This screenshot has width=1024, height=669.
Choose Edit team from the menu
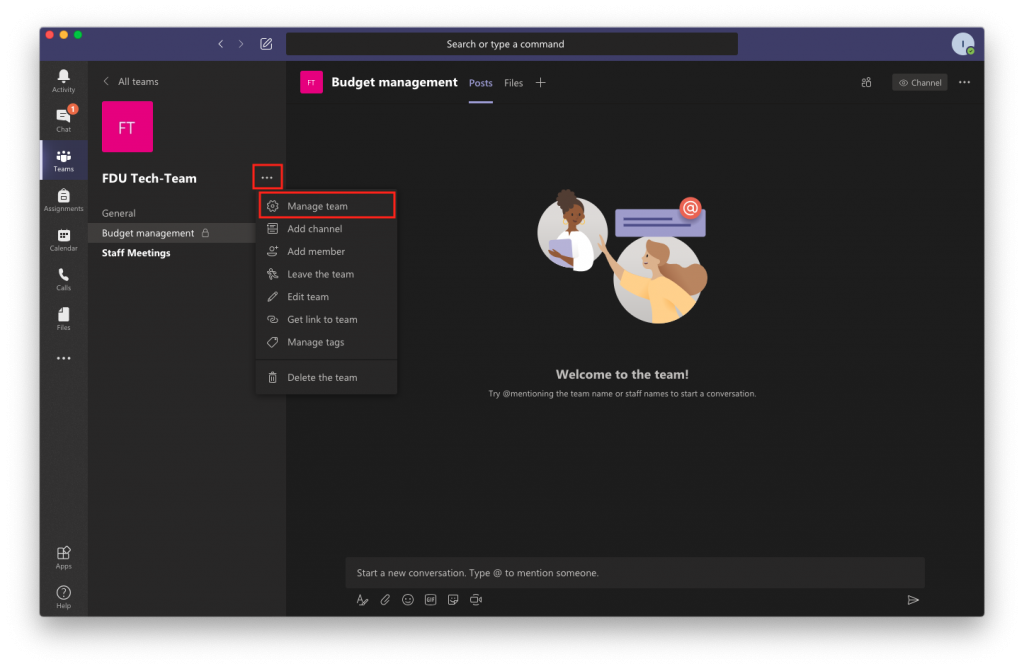pos(327,297)
